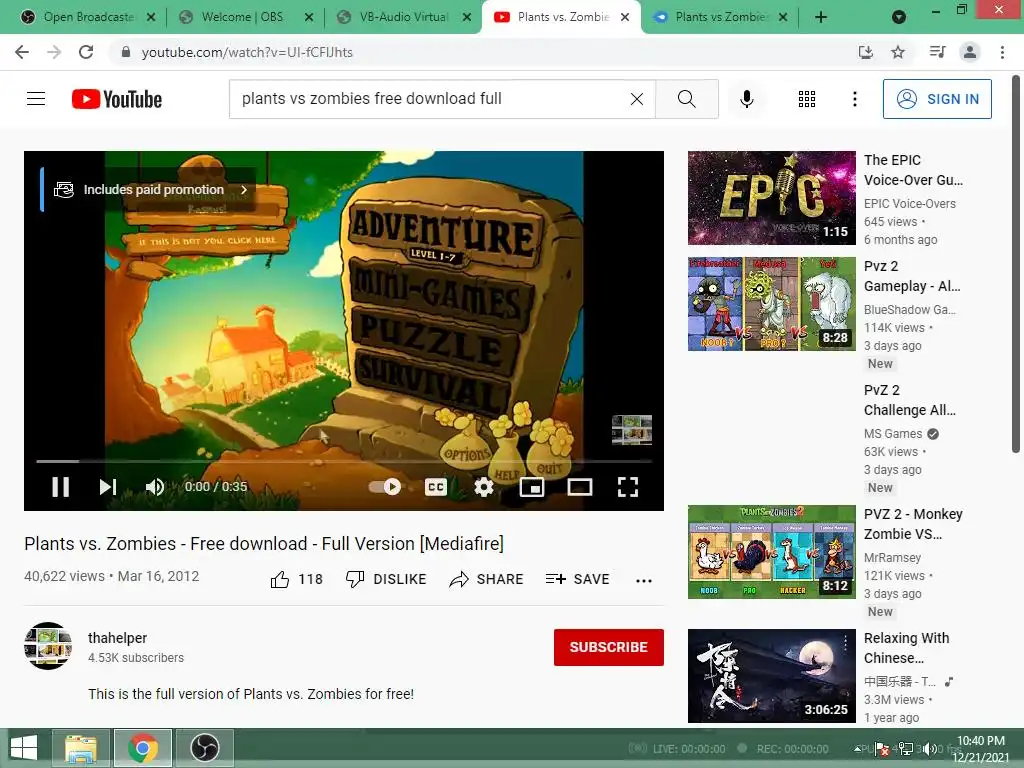Click the SIGN IN button
Screen dimensions: 1024x768
[937, 99]
